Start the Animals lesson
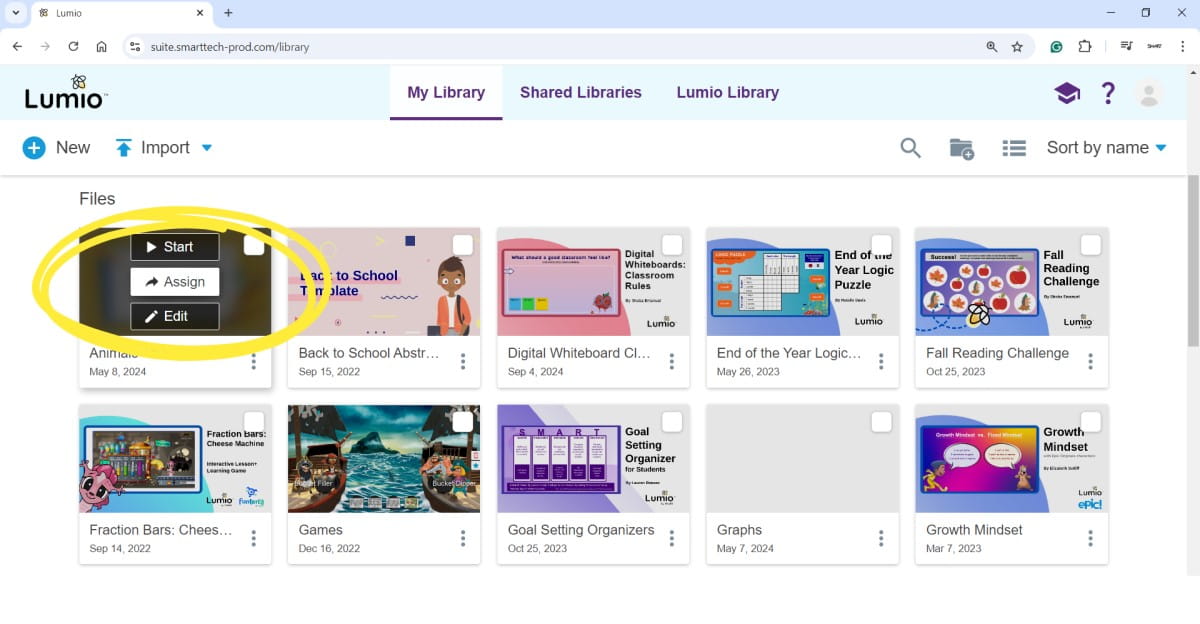Viewport: 1200px width, 624px height. [175, 246]
